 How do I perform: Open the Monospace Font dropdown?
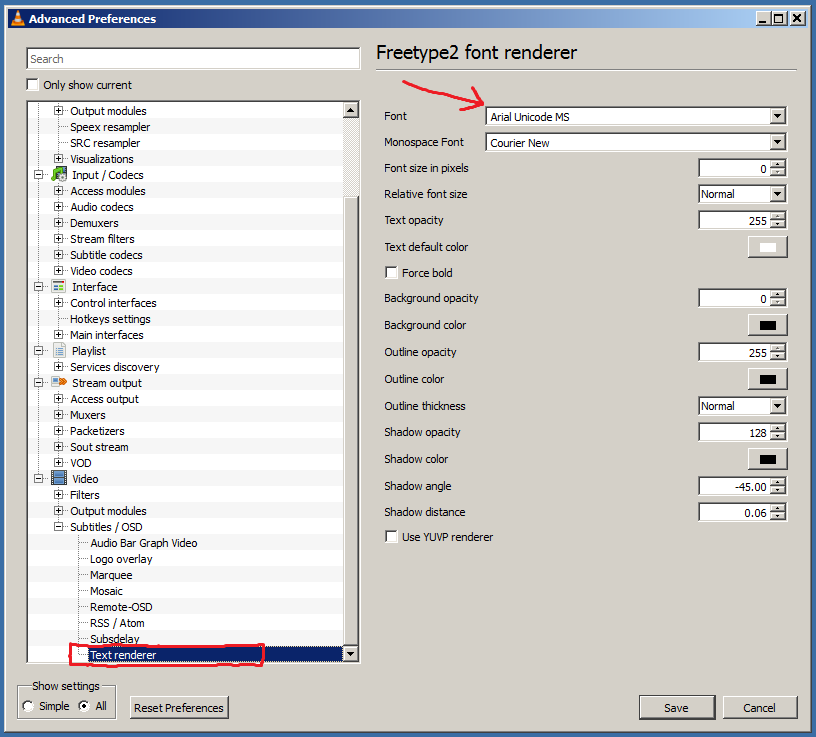coord(777,142)
